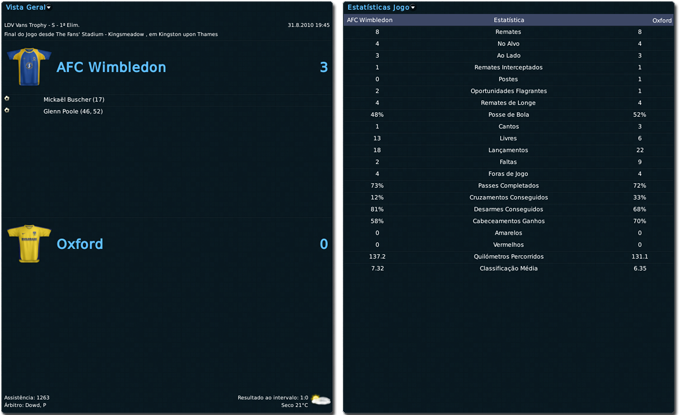Click the Oxford stats column header
The image size is (680, 415).
661,20
